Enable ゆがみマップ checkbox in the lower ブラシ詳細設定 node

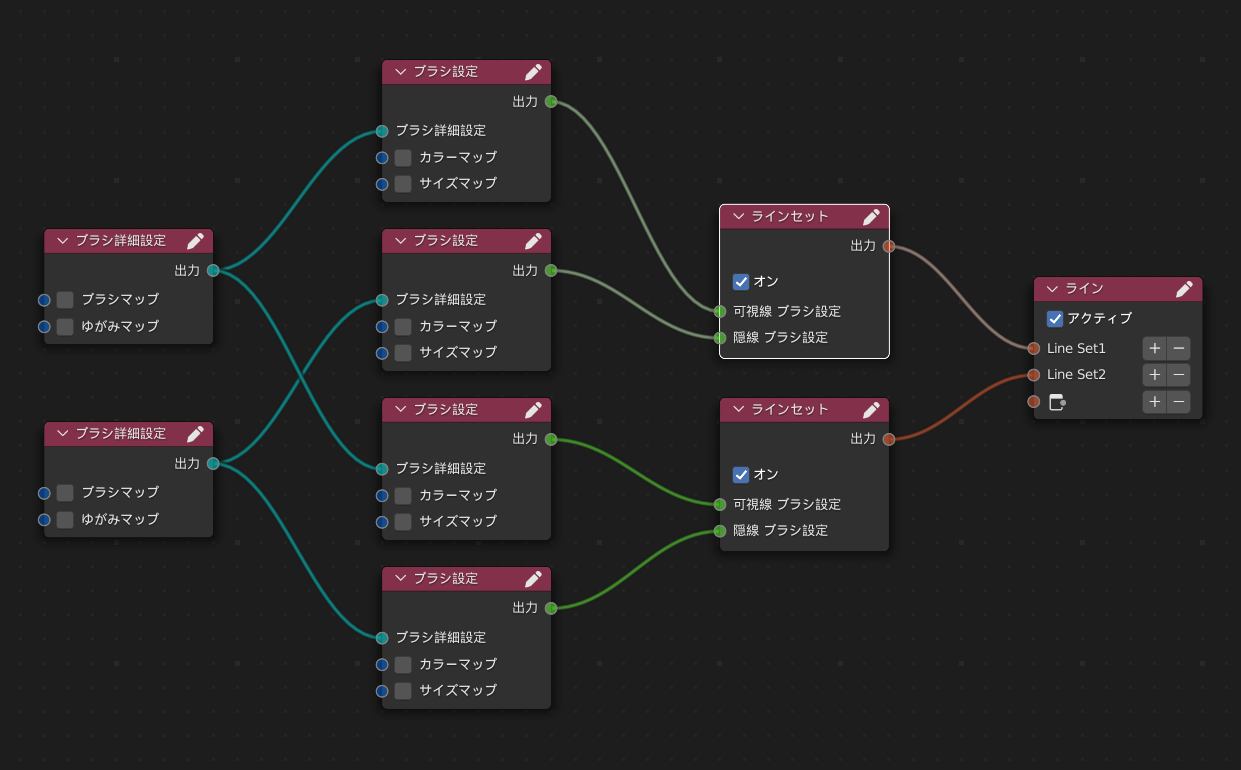click(65, 519)
